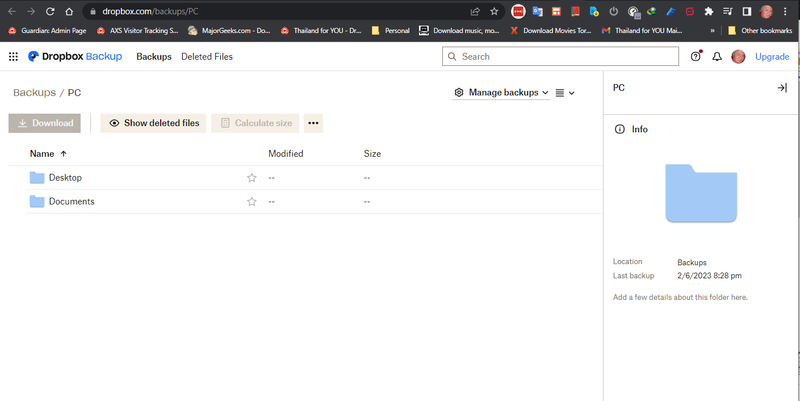Viewport: 800px width, 401px height.
Task: Open the Dropbox account avatar menu
Action: (738, 57)
